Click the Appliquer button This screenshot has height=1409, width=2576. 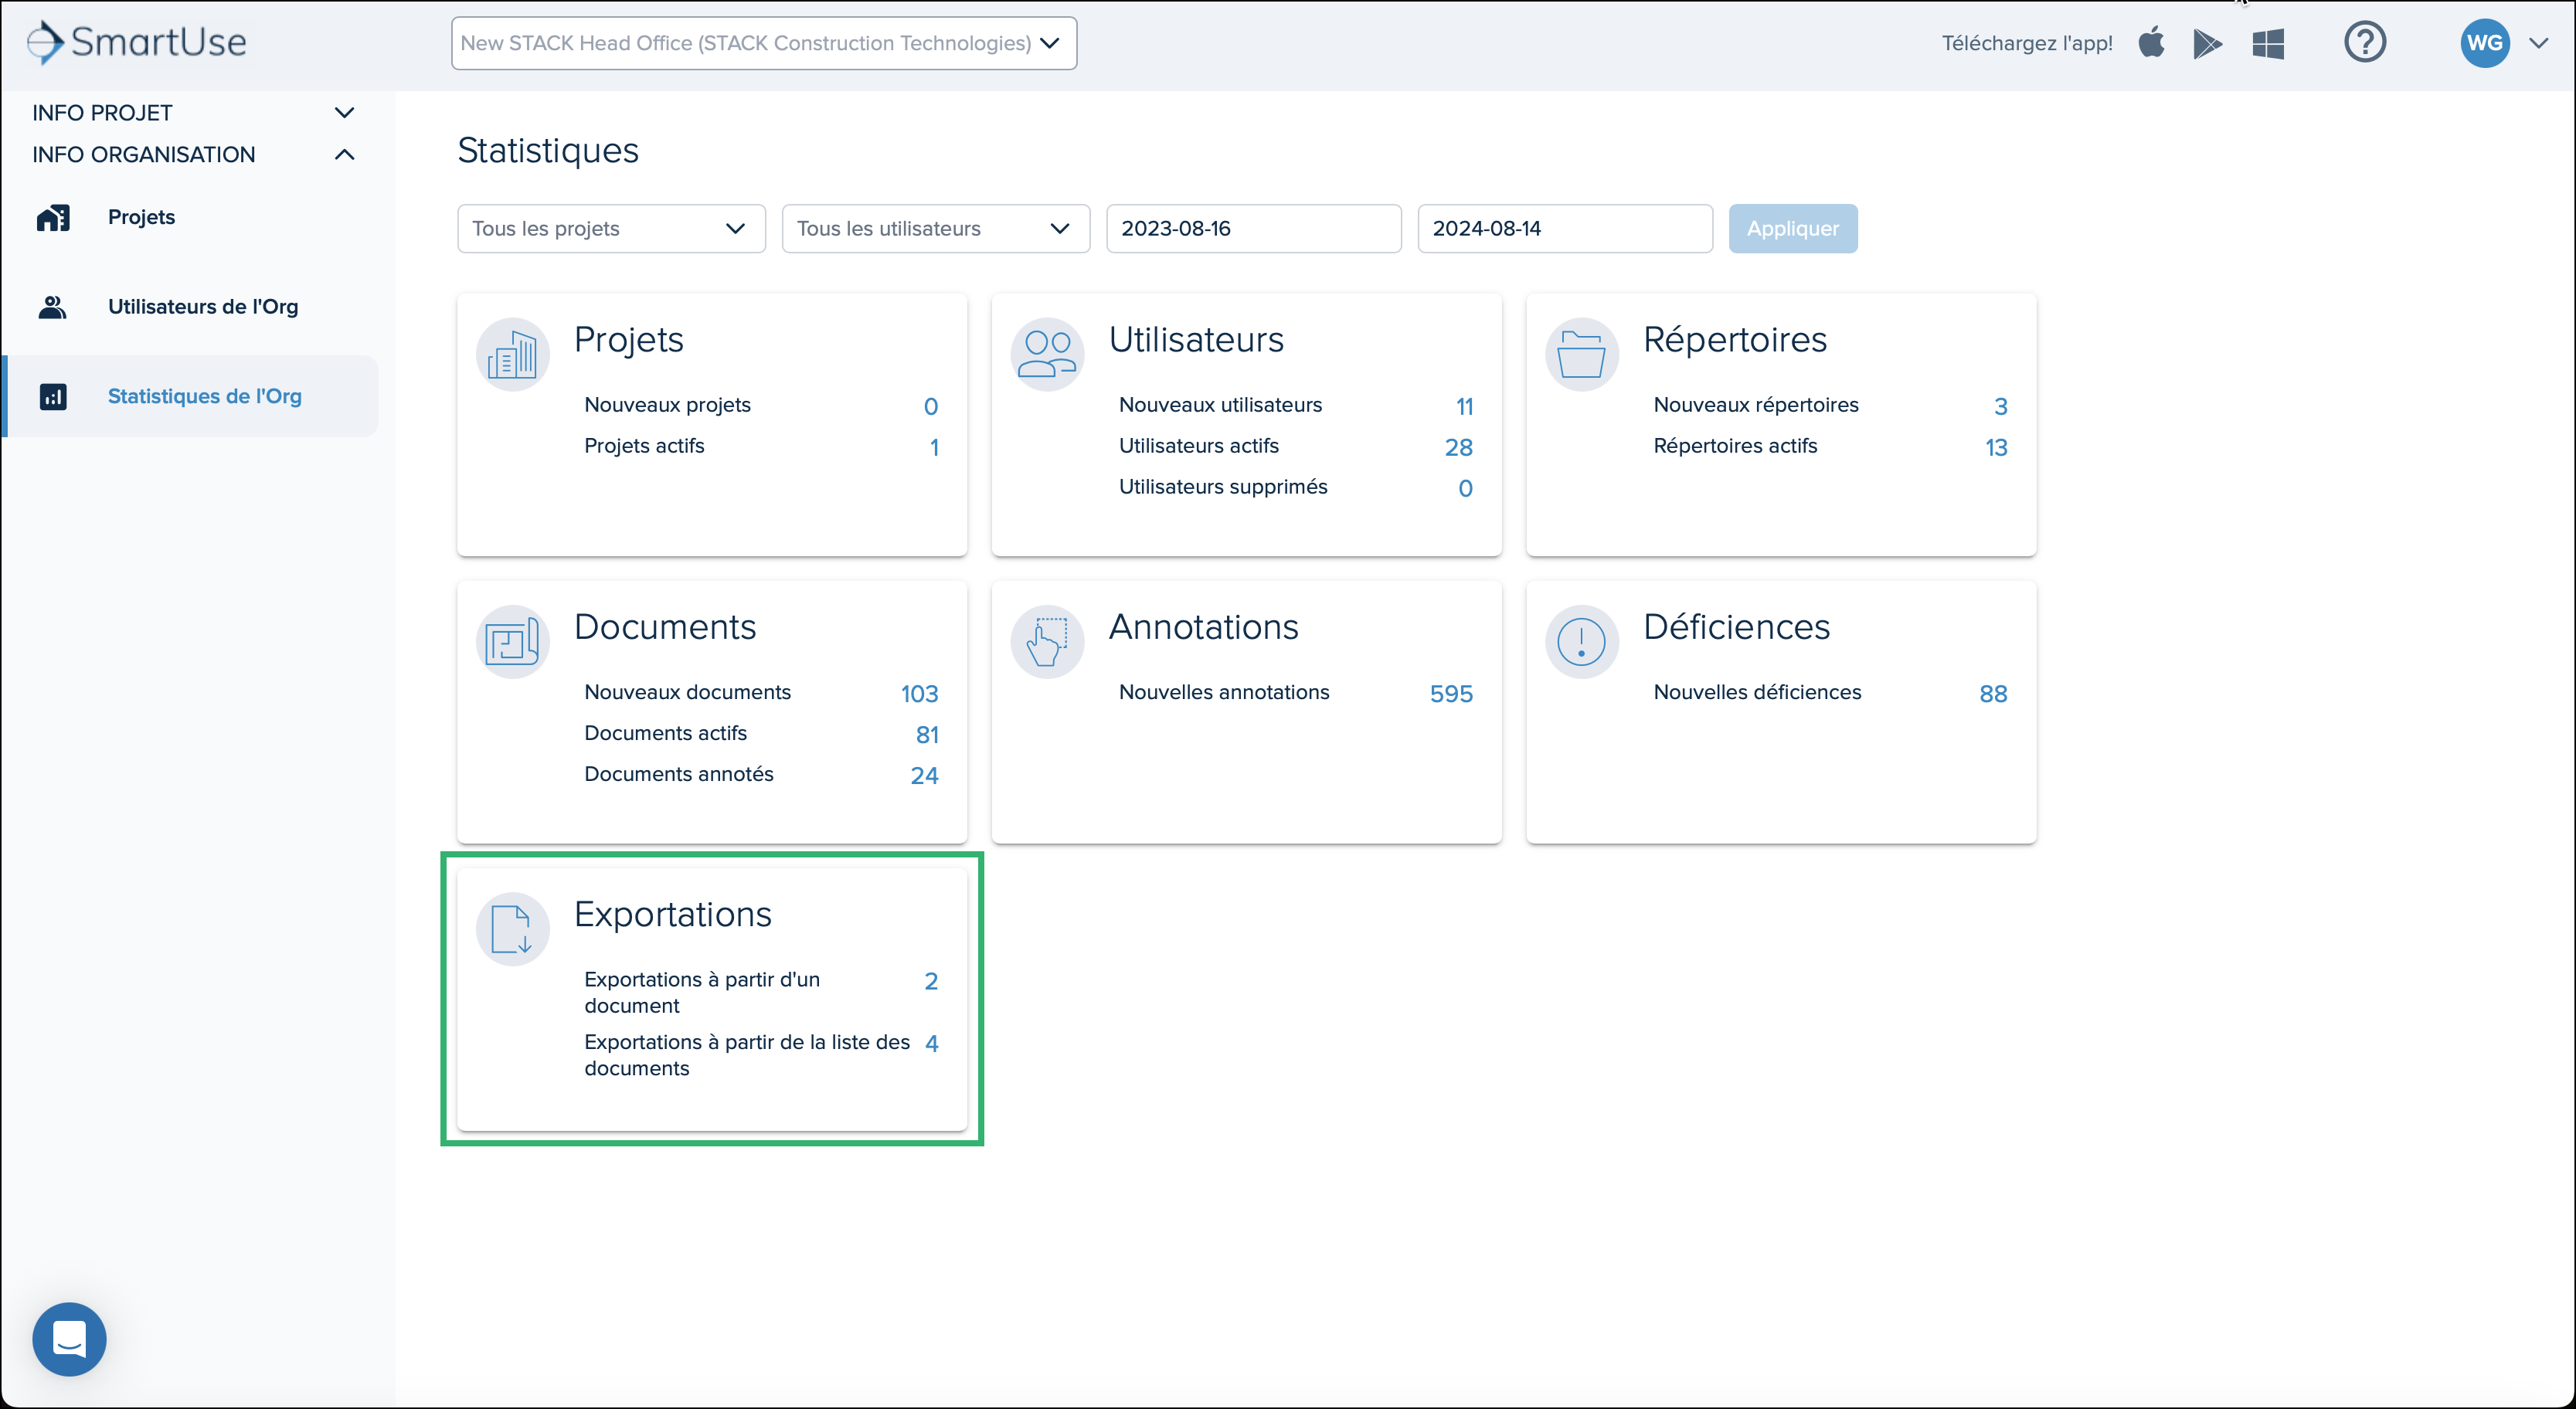point(1792,228)
